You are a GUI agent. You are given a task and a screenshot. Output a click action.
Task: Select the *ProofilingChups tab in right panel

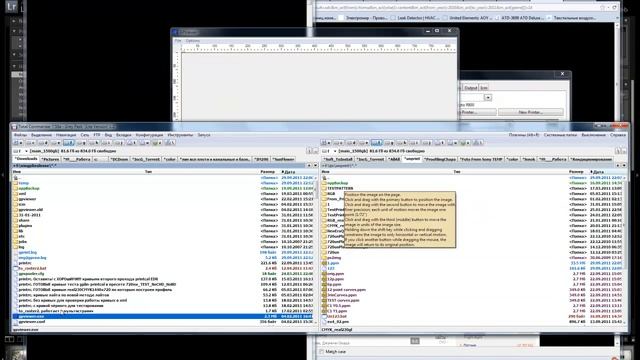(x=440, y=159)
